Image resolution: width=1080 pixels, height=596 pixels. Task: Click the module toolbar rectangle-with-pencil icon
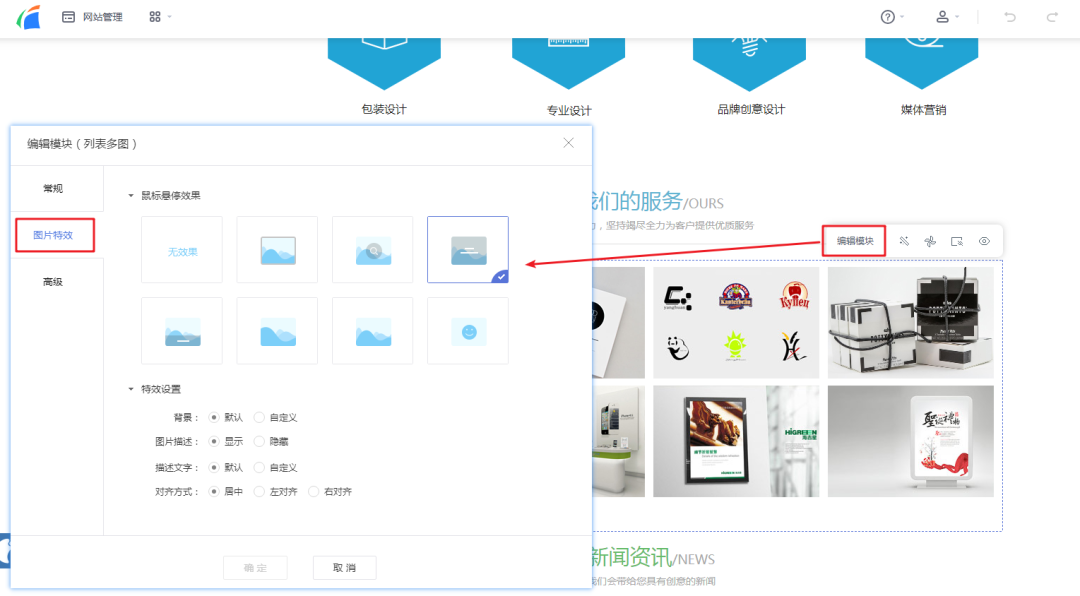coord(957,241)
